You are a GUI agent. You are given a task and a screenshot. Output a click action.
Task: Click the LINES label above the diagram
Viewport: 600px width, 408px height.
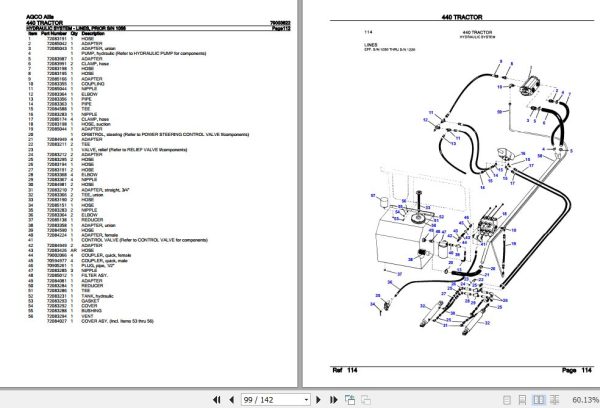(x=370, y=45)
